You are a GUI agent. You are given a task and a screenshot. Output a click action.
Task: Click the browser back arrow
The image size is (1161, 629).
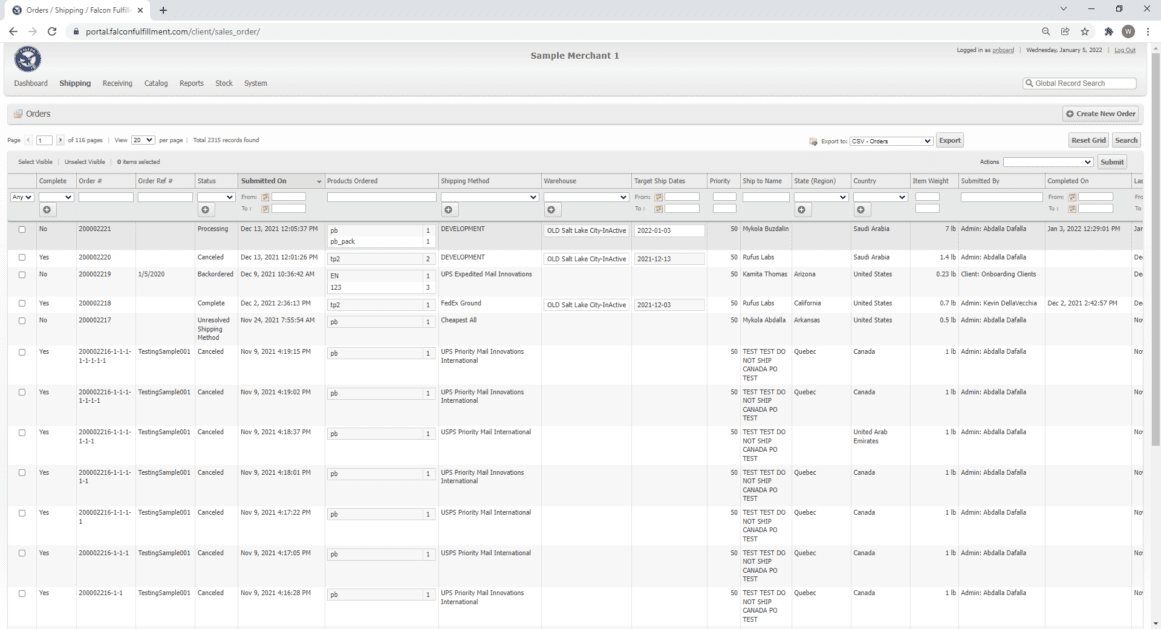pyautogui.click(x=13, y=32)
